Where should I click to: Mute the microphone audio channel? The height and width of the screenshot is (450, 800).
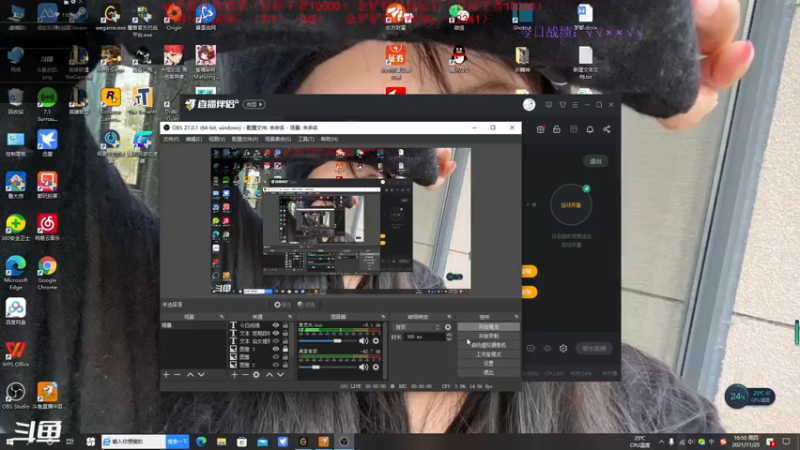363,340
